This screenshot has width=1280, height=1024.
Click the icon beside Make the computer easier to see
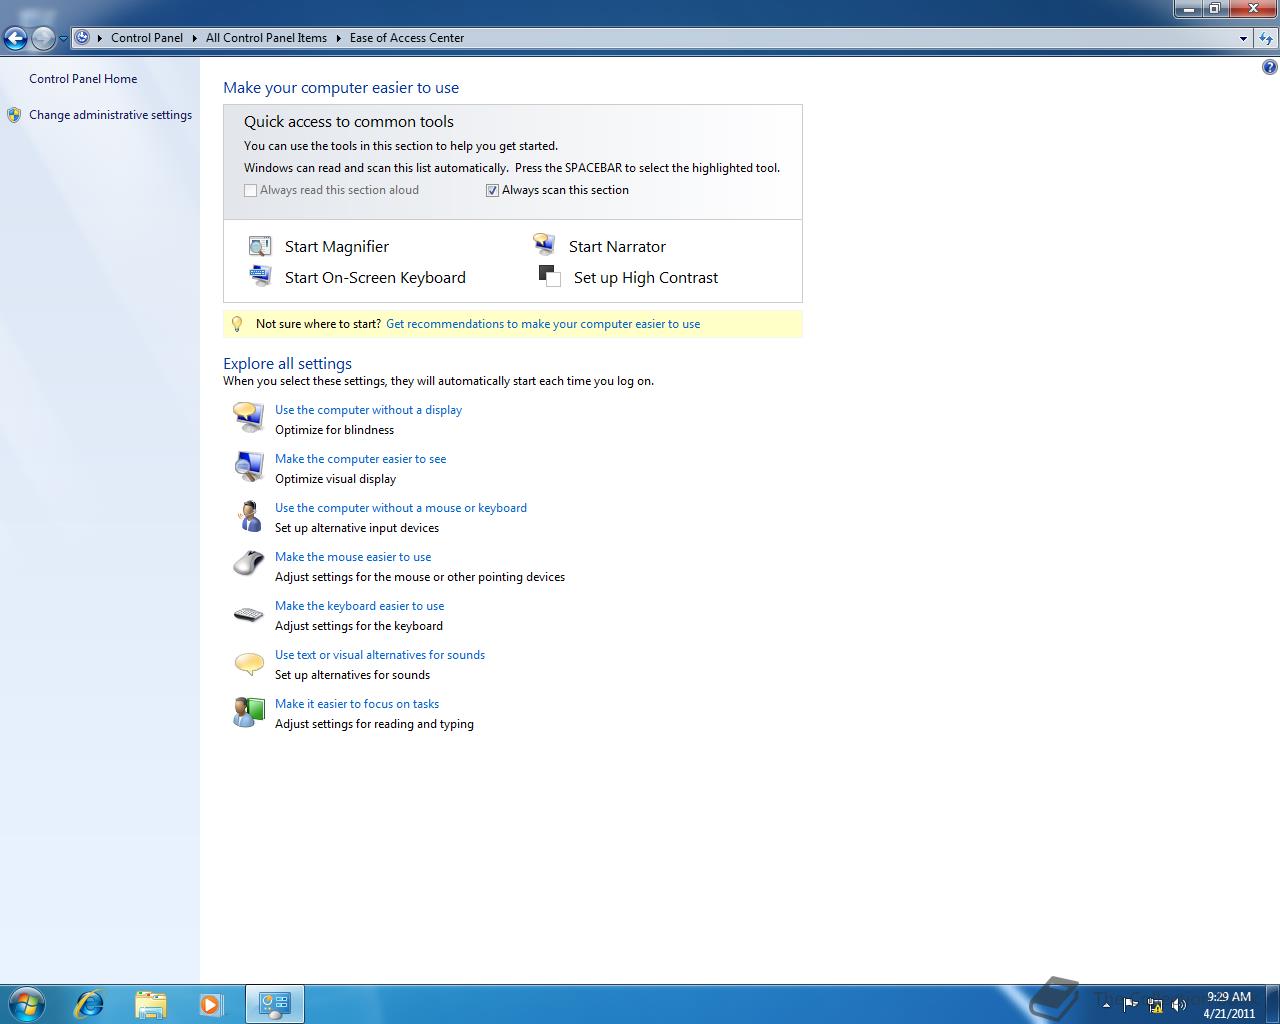(248, 466)
